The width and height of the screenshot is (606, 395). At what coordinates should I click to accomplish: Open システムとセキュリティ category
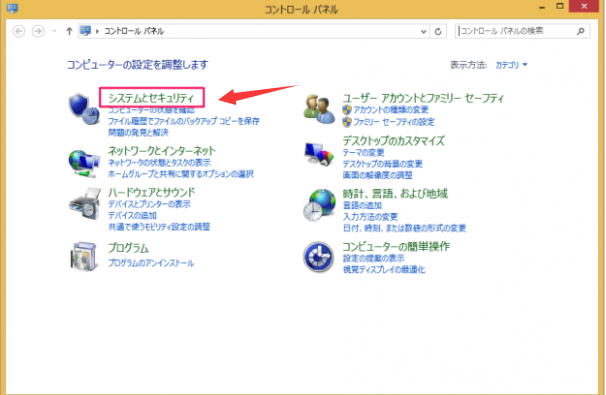click(x=151, y=98)
